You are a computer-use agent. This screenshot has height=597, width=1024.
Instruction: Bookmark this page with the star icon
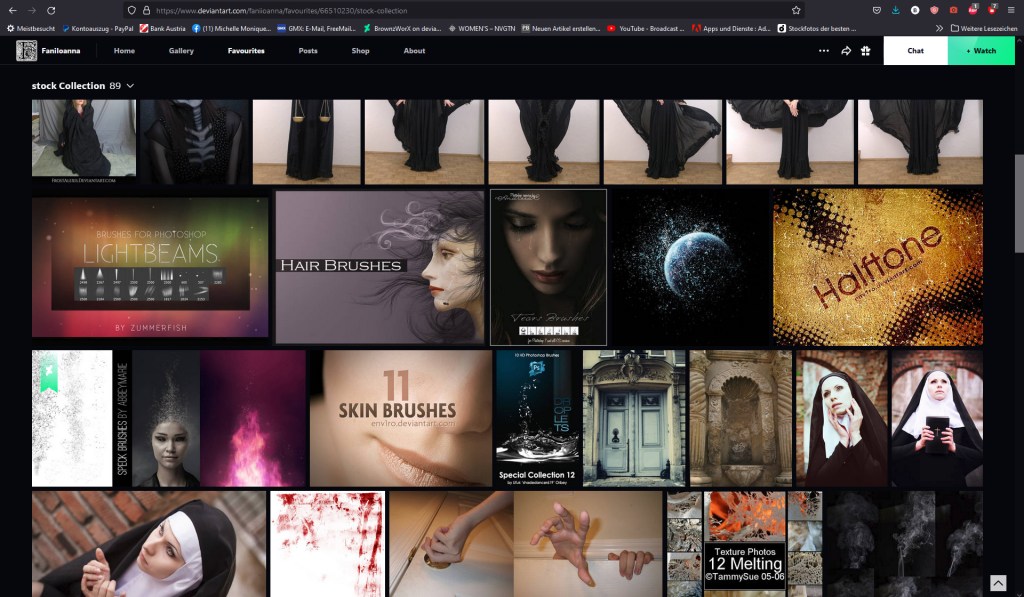pyautogui.click(x=796, y=10)
